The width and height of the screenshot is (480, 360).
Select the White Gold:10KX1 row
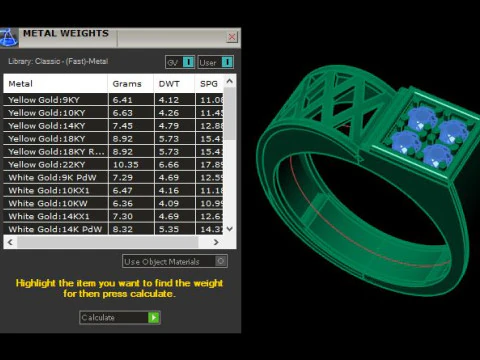click(x=113, y=190)
